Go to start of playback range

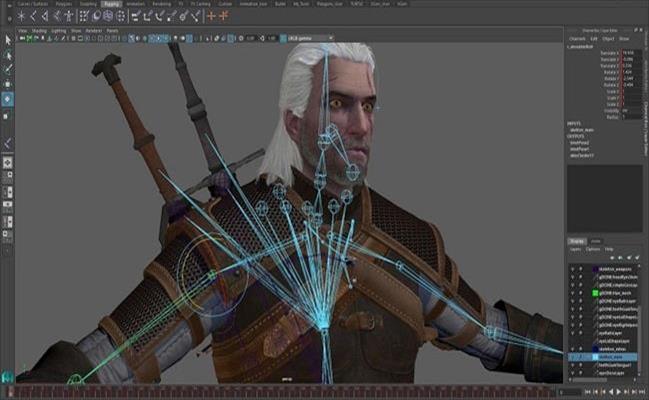(x=588, y=392)
